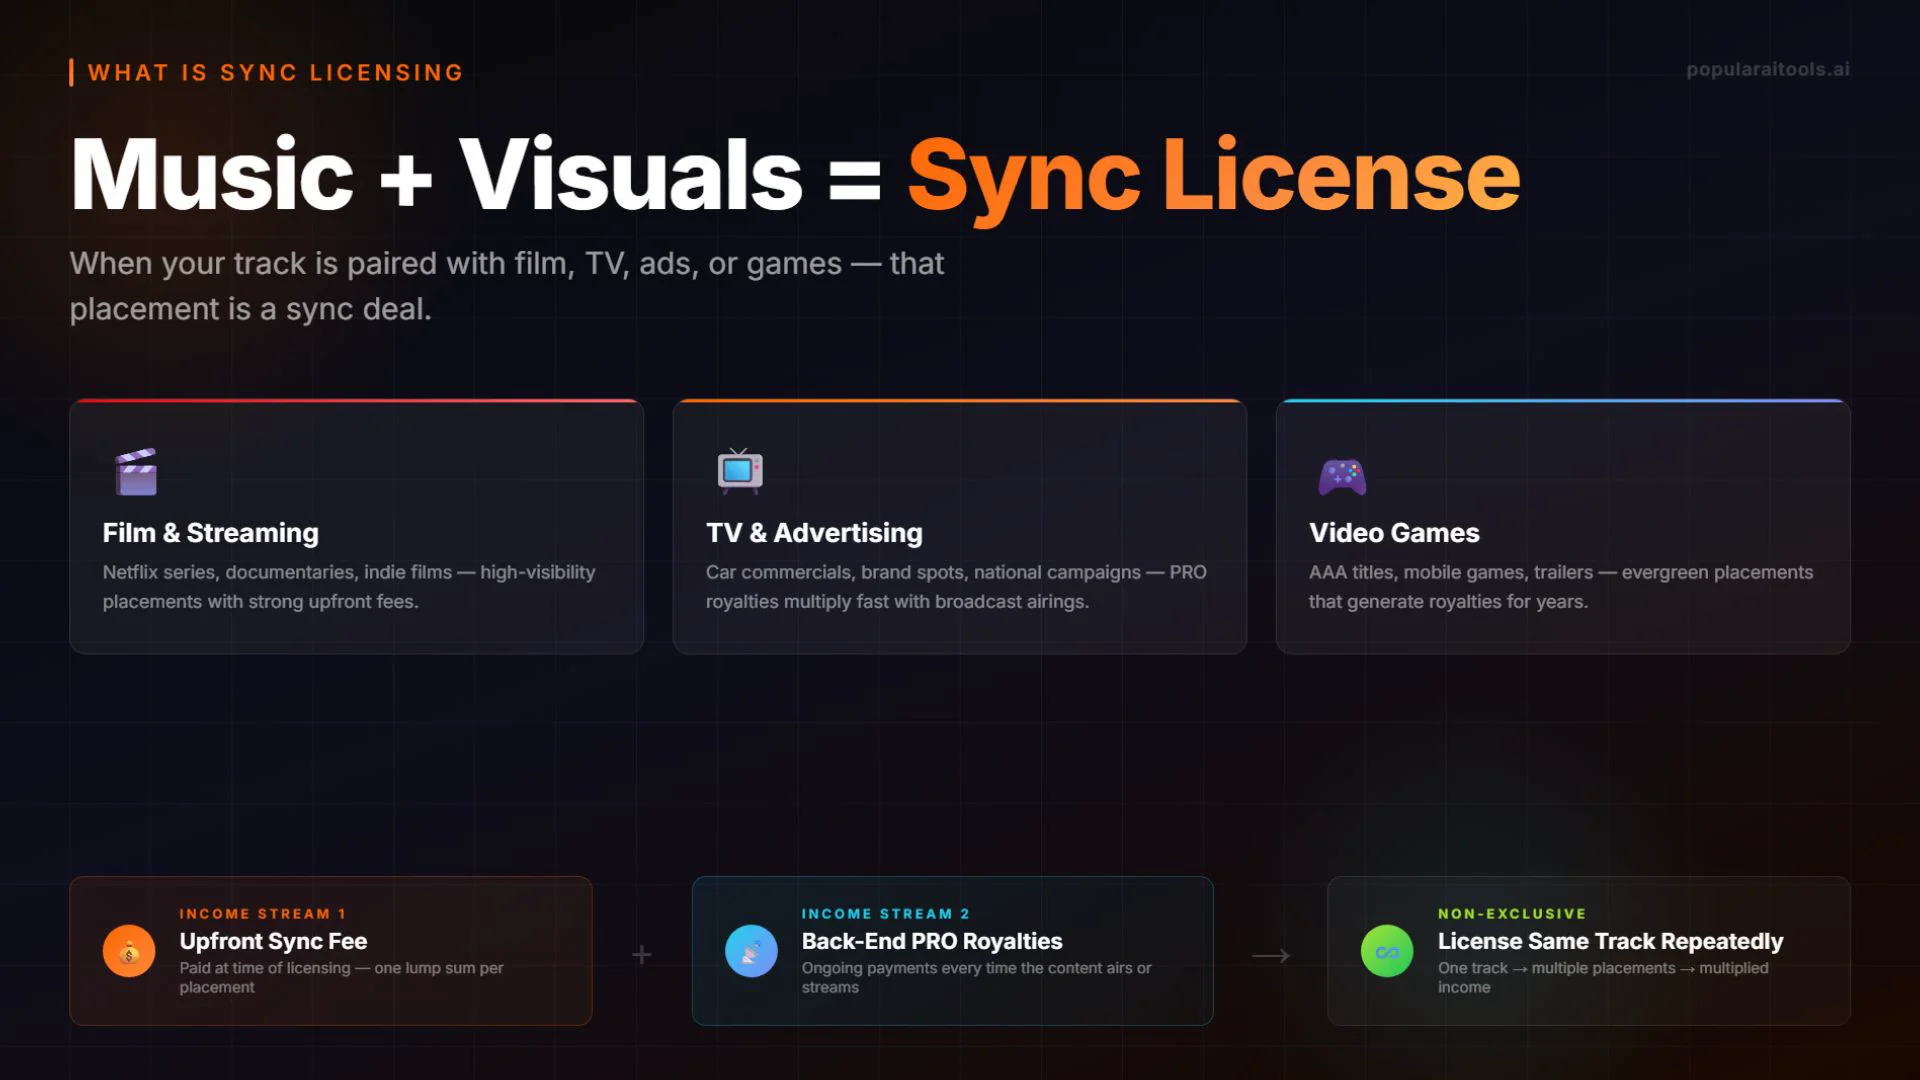Select the Video Games heading
The width and height of the screenshot is (1920, 1080).
pyautogui.click(x=1394, y=533)
